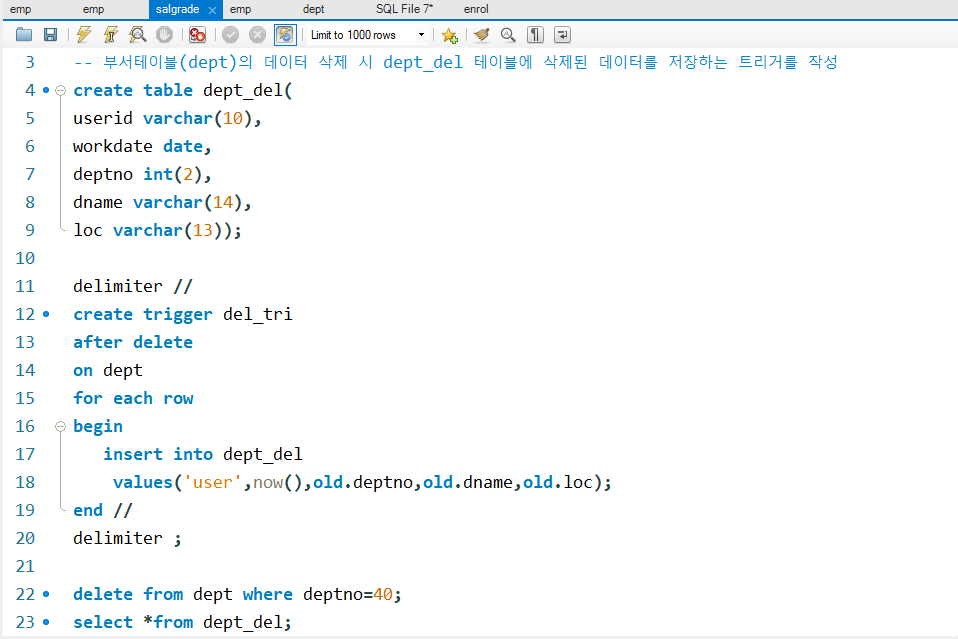
Task: Click 'int(2)' on line 7
Action: point(172,174)
